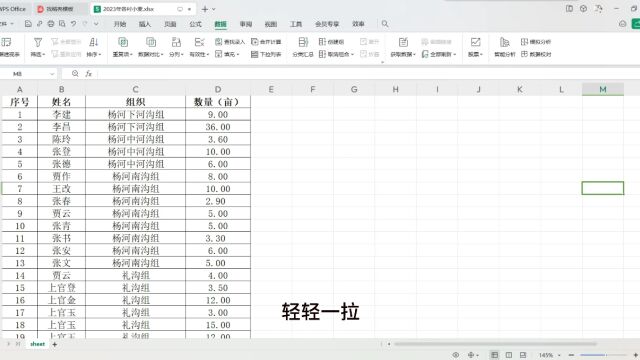Screen dimensions: 640x360
Task: Click the print preview icon
Action: [62, 24]
